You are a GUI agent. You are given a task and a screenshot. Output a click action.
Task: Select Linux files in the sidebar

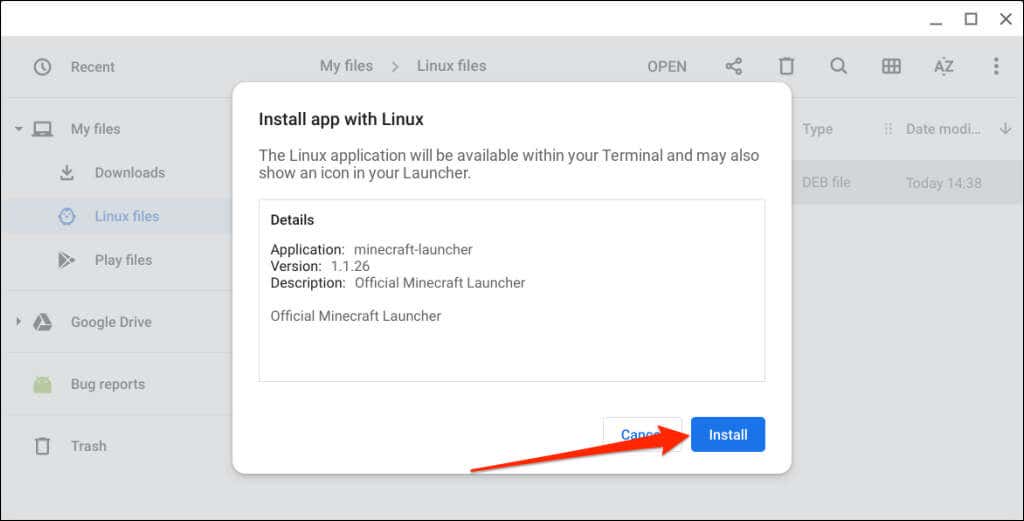click(127, 216)
